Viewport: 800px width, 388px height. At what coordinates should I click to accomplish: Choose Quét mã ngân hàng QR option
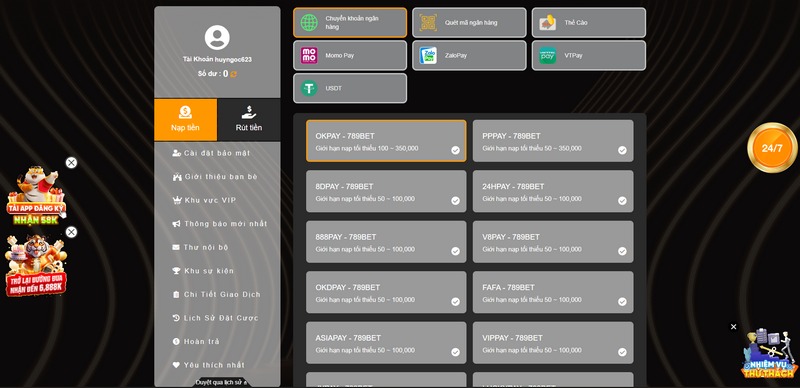coord(469,22)
